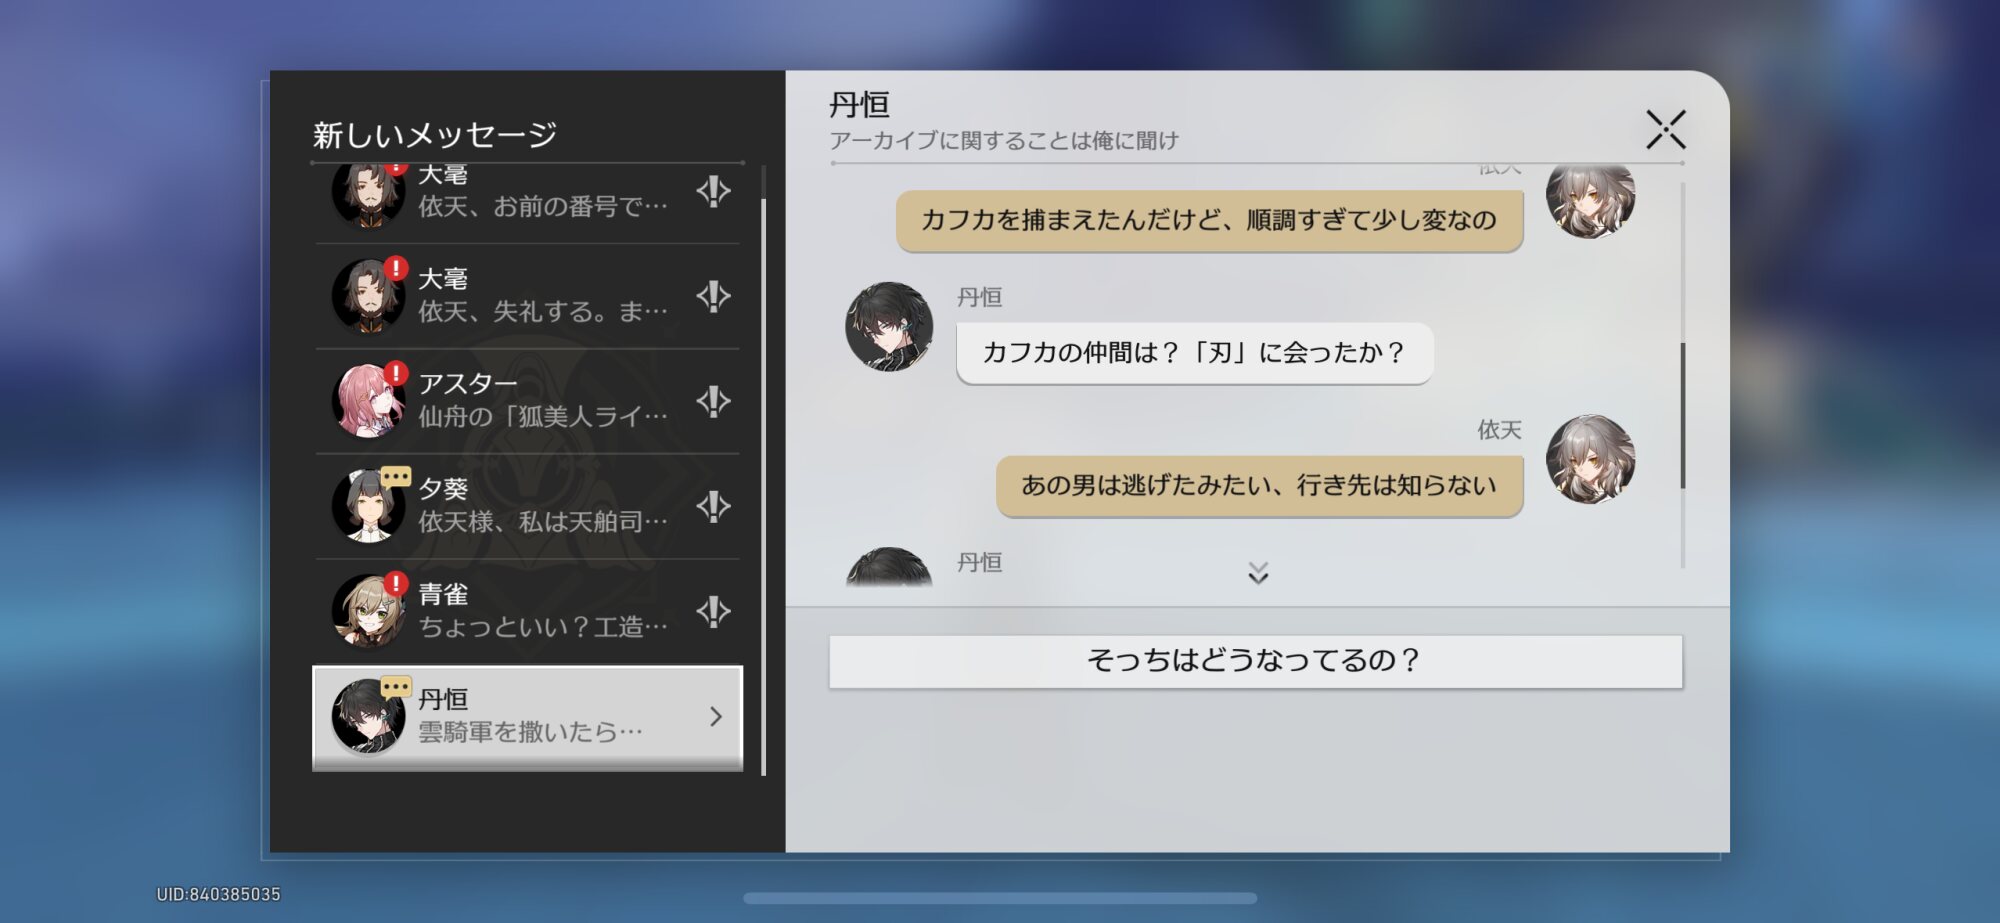Open 夕葵's message conversation
2000x923 pixels.
tap(540, 506)
